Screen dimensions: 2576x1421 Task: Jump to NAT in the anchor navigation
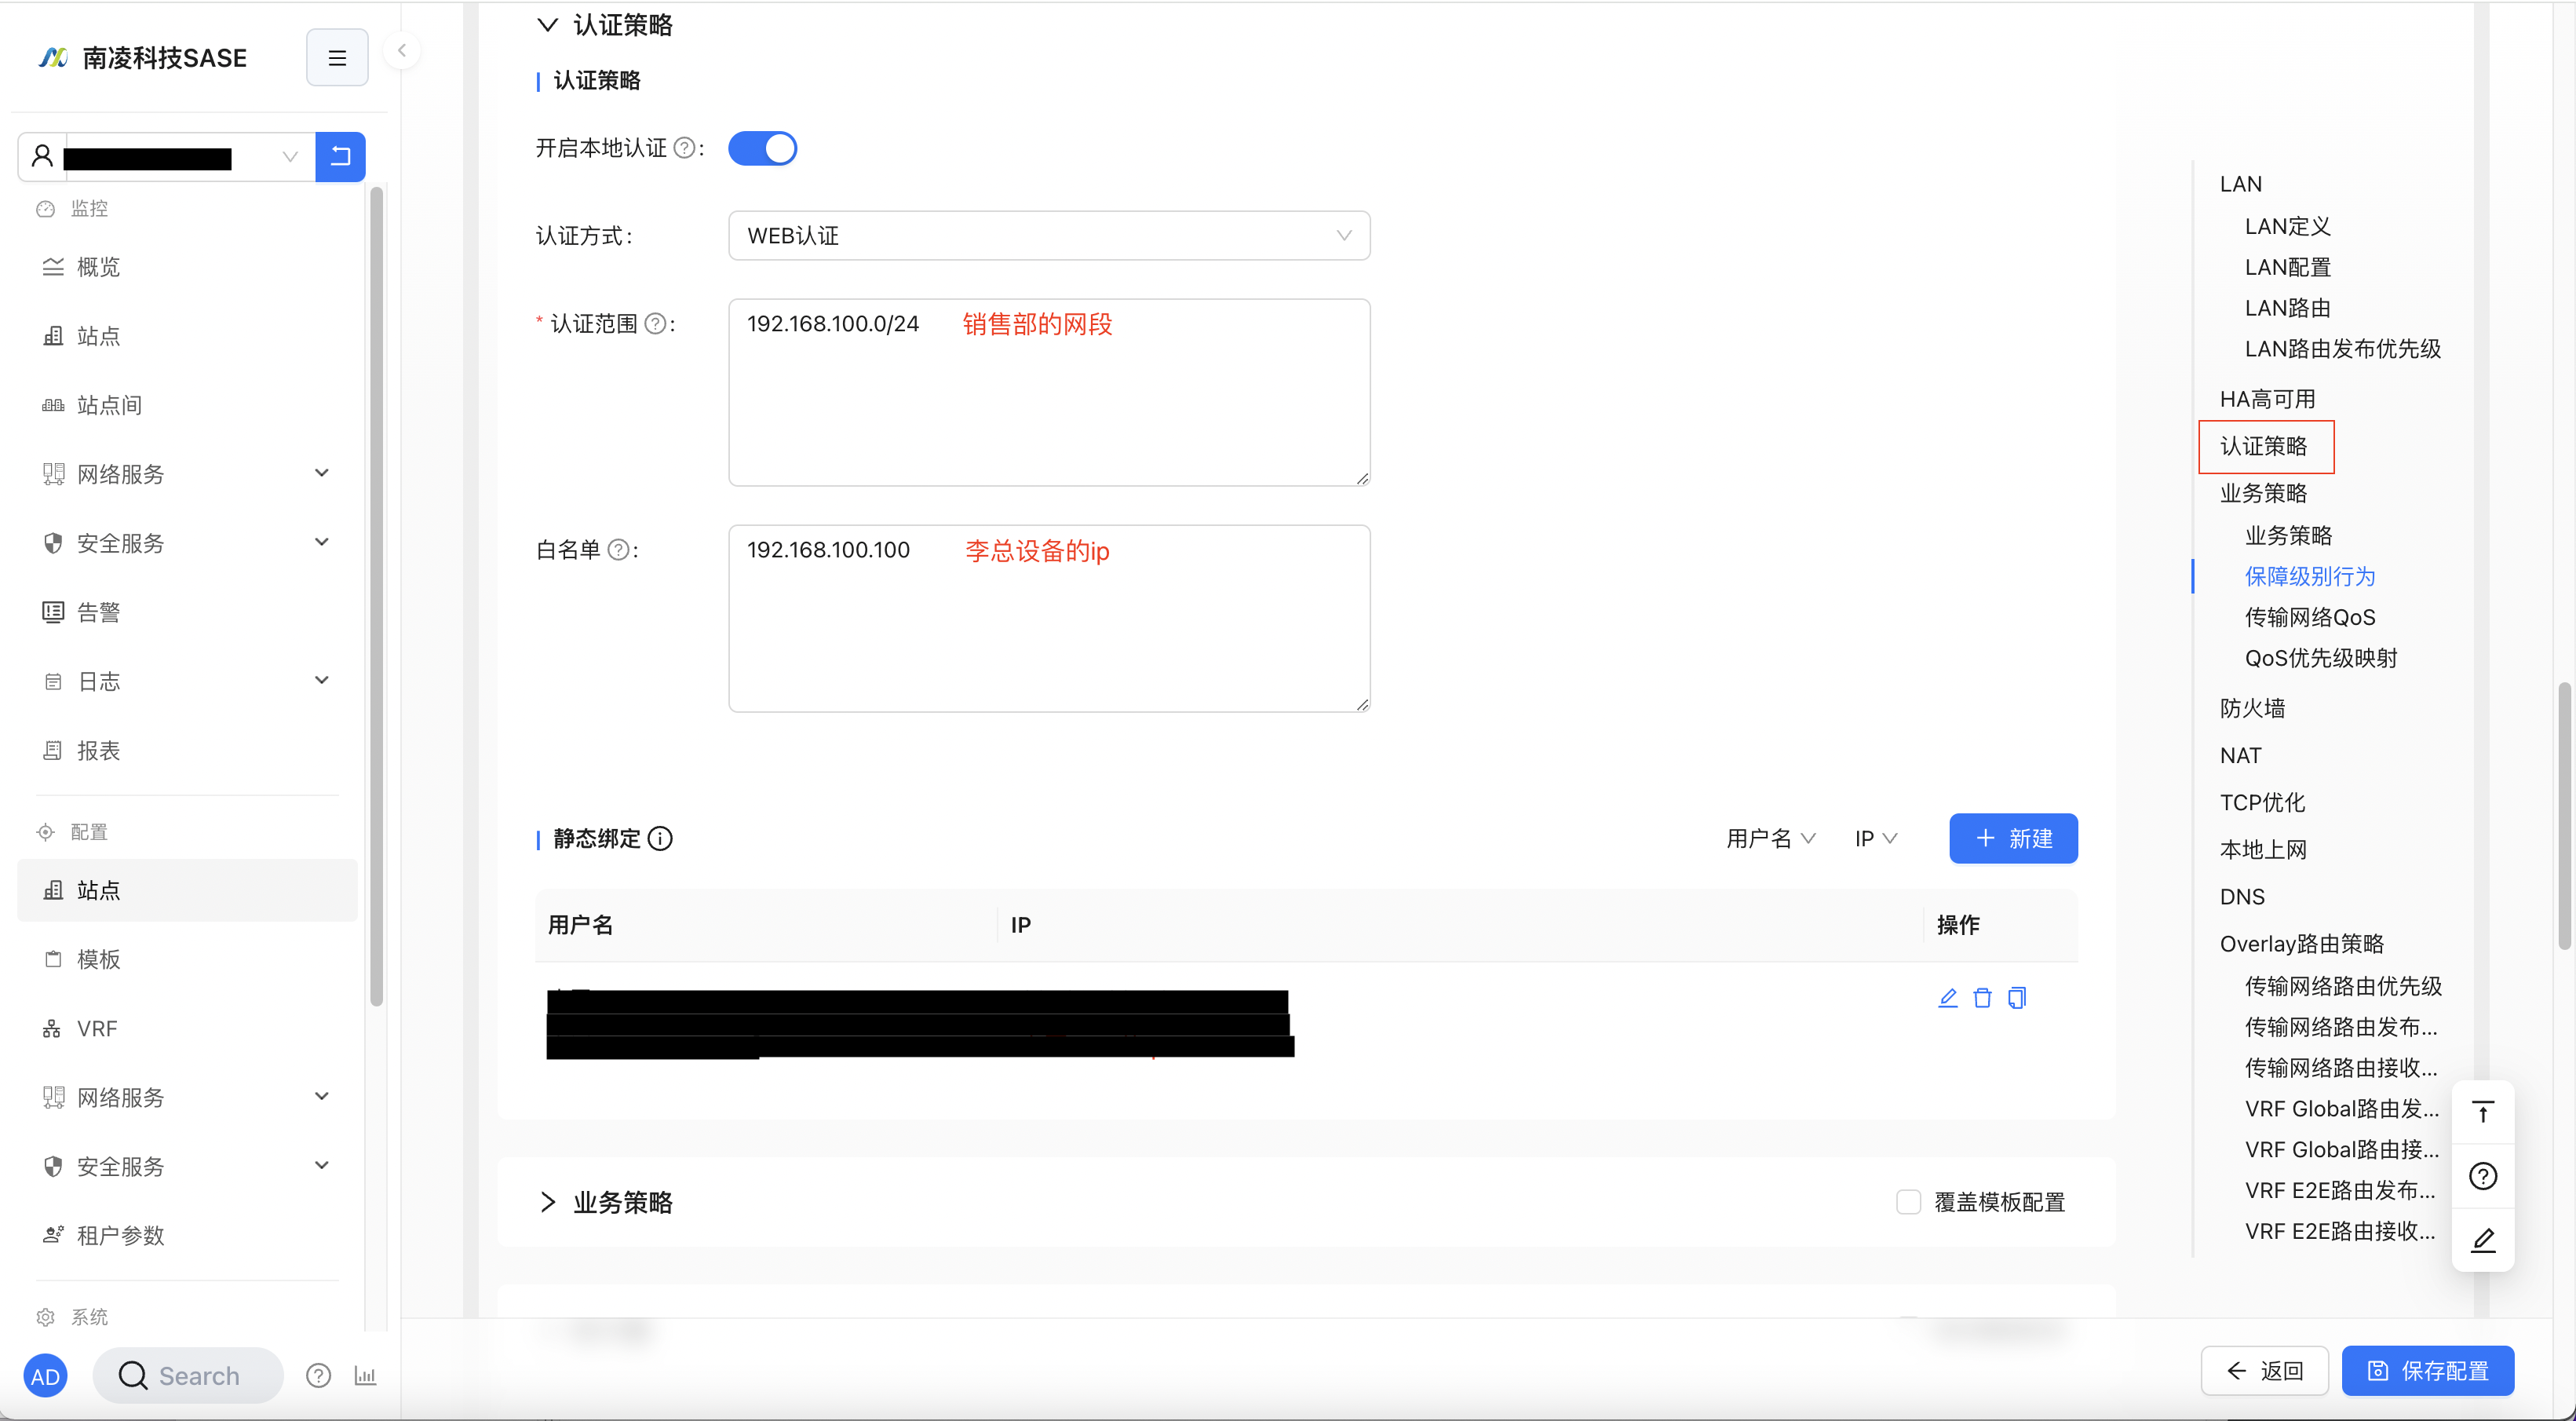[2240, 755]
